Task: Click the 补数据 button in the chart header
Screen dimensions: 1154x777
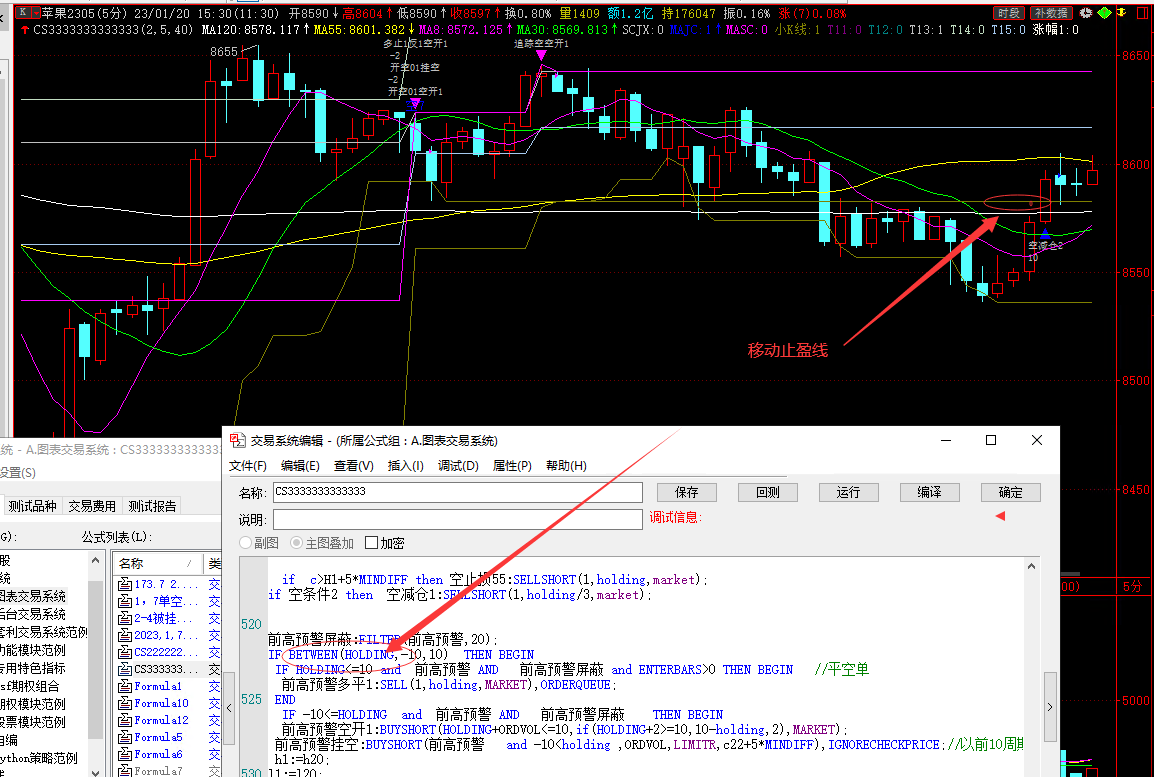Action: tap(1051, 13)
